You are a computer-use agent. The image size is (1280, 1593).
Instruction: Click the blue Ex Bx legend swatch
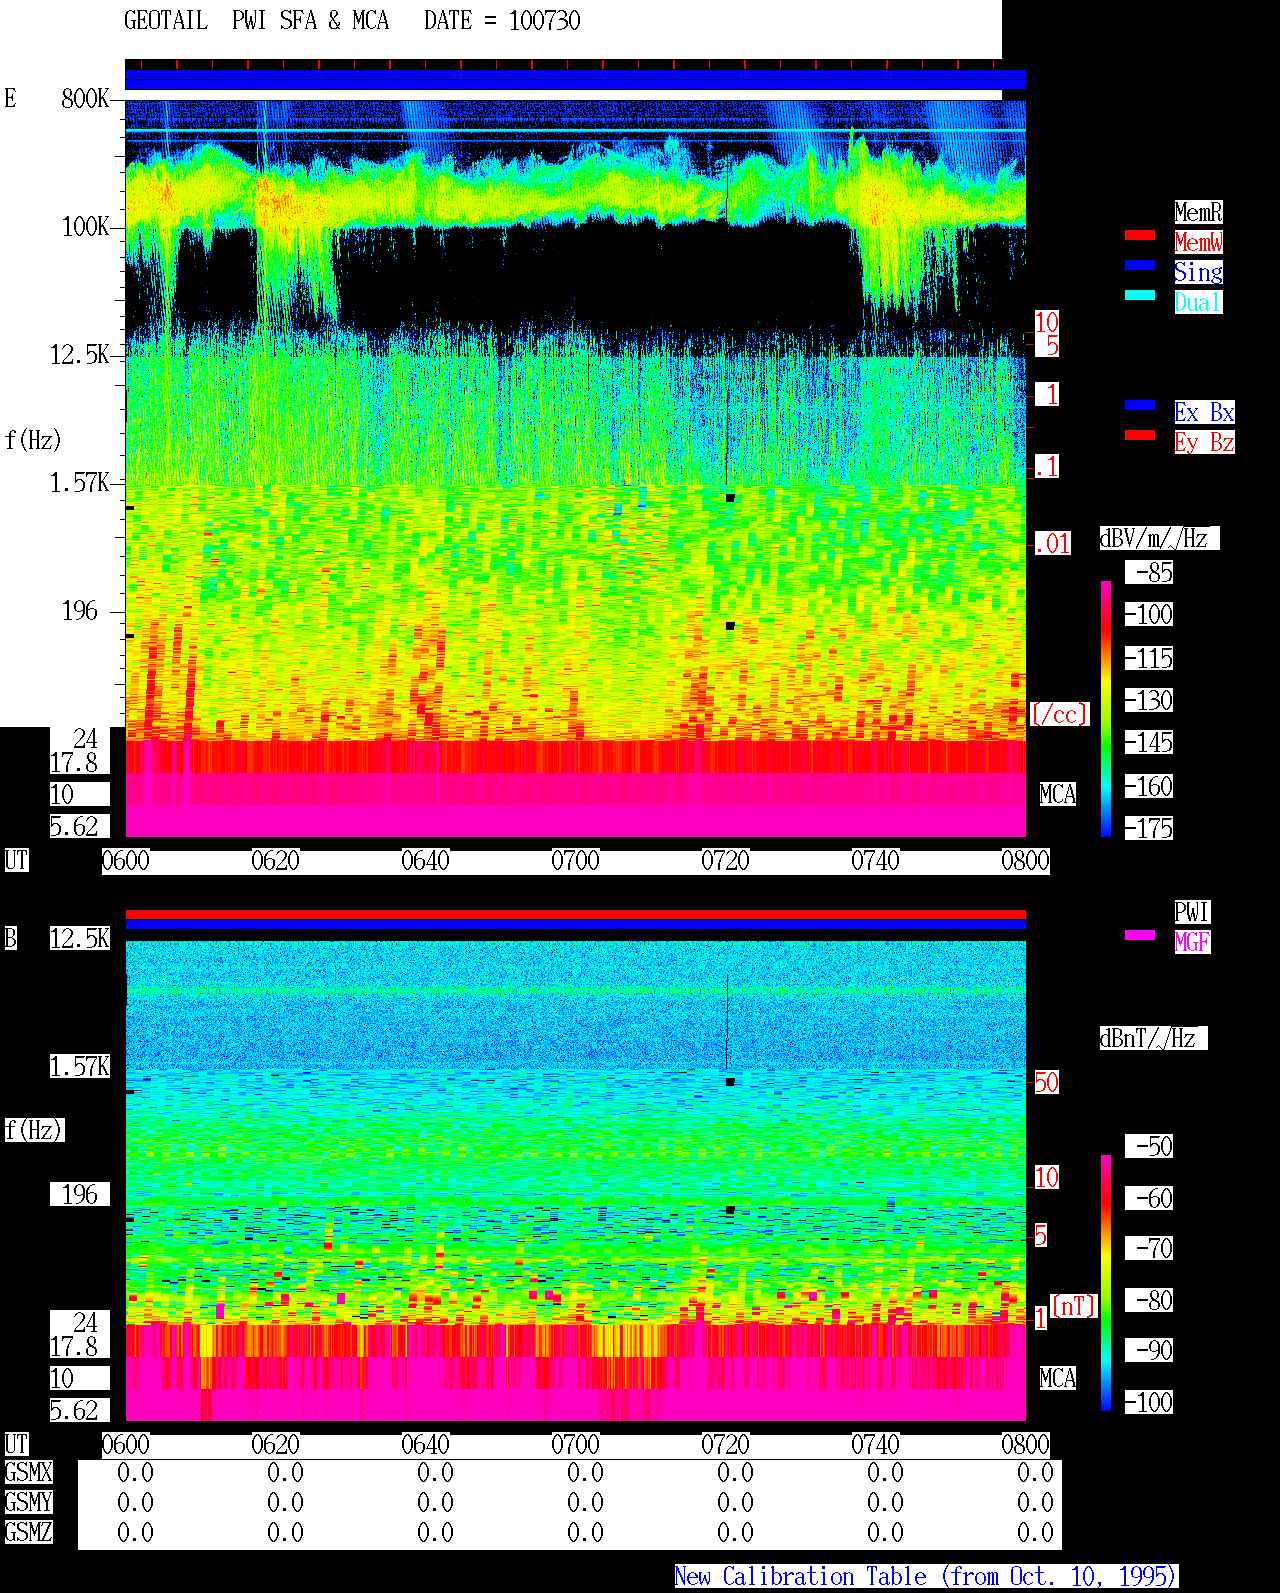[x=1140, y=405]
